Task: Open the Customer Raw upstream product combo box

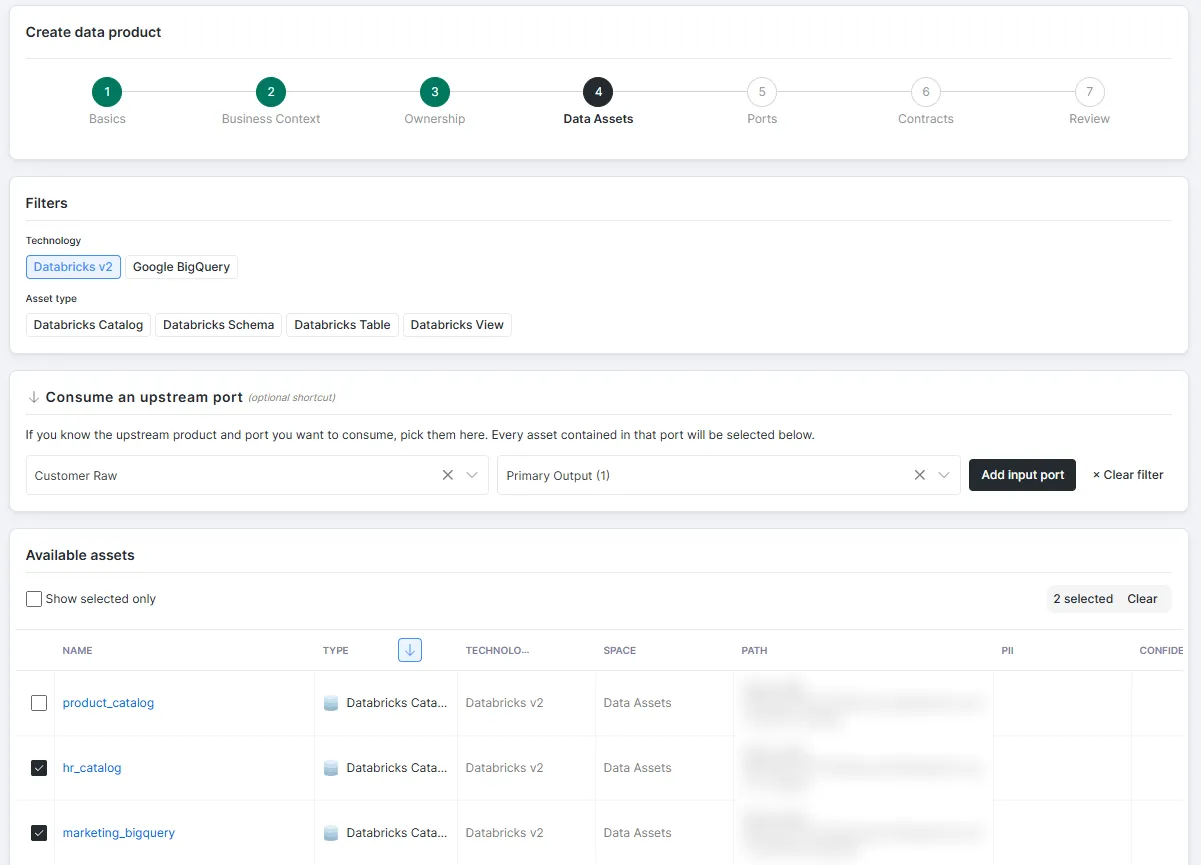Action: click(257, 475)
